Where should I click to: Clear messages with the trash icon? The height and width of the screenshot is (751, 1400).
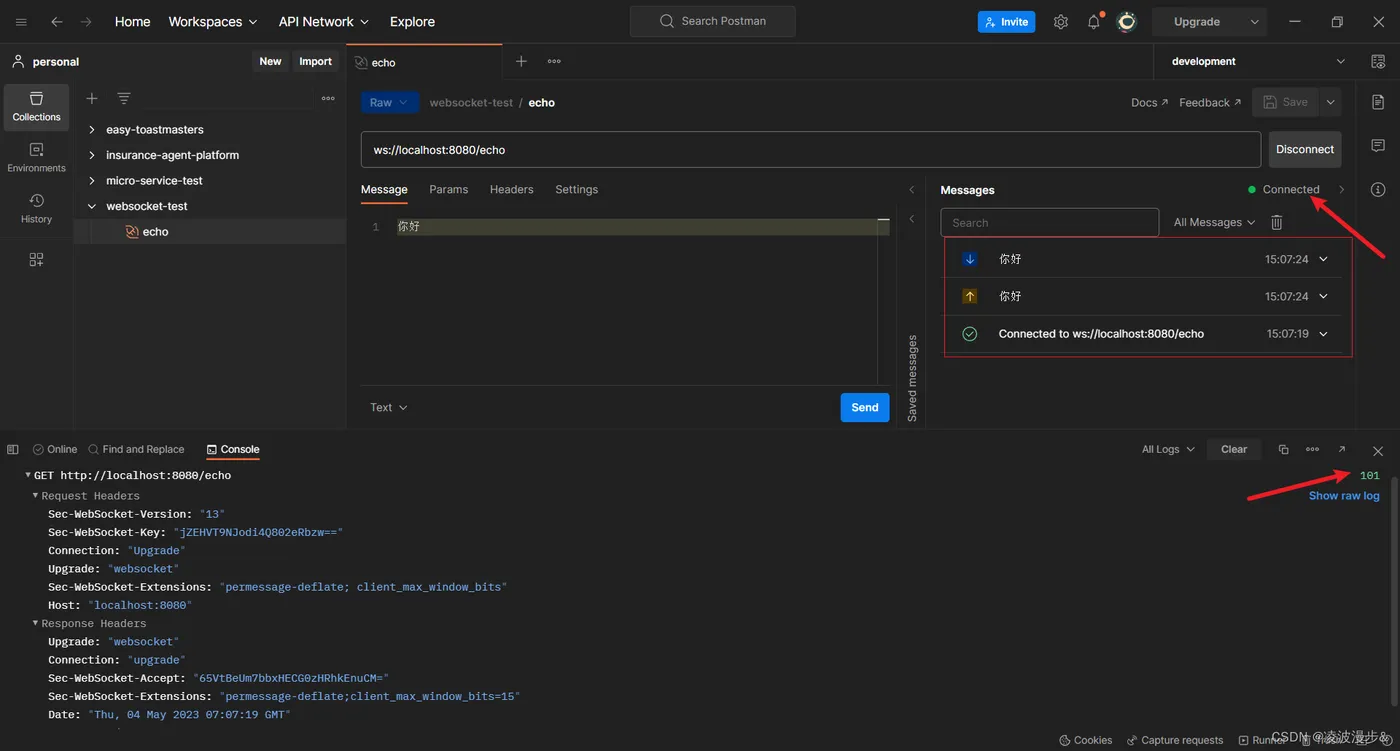[x=1277, y=222]
